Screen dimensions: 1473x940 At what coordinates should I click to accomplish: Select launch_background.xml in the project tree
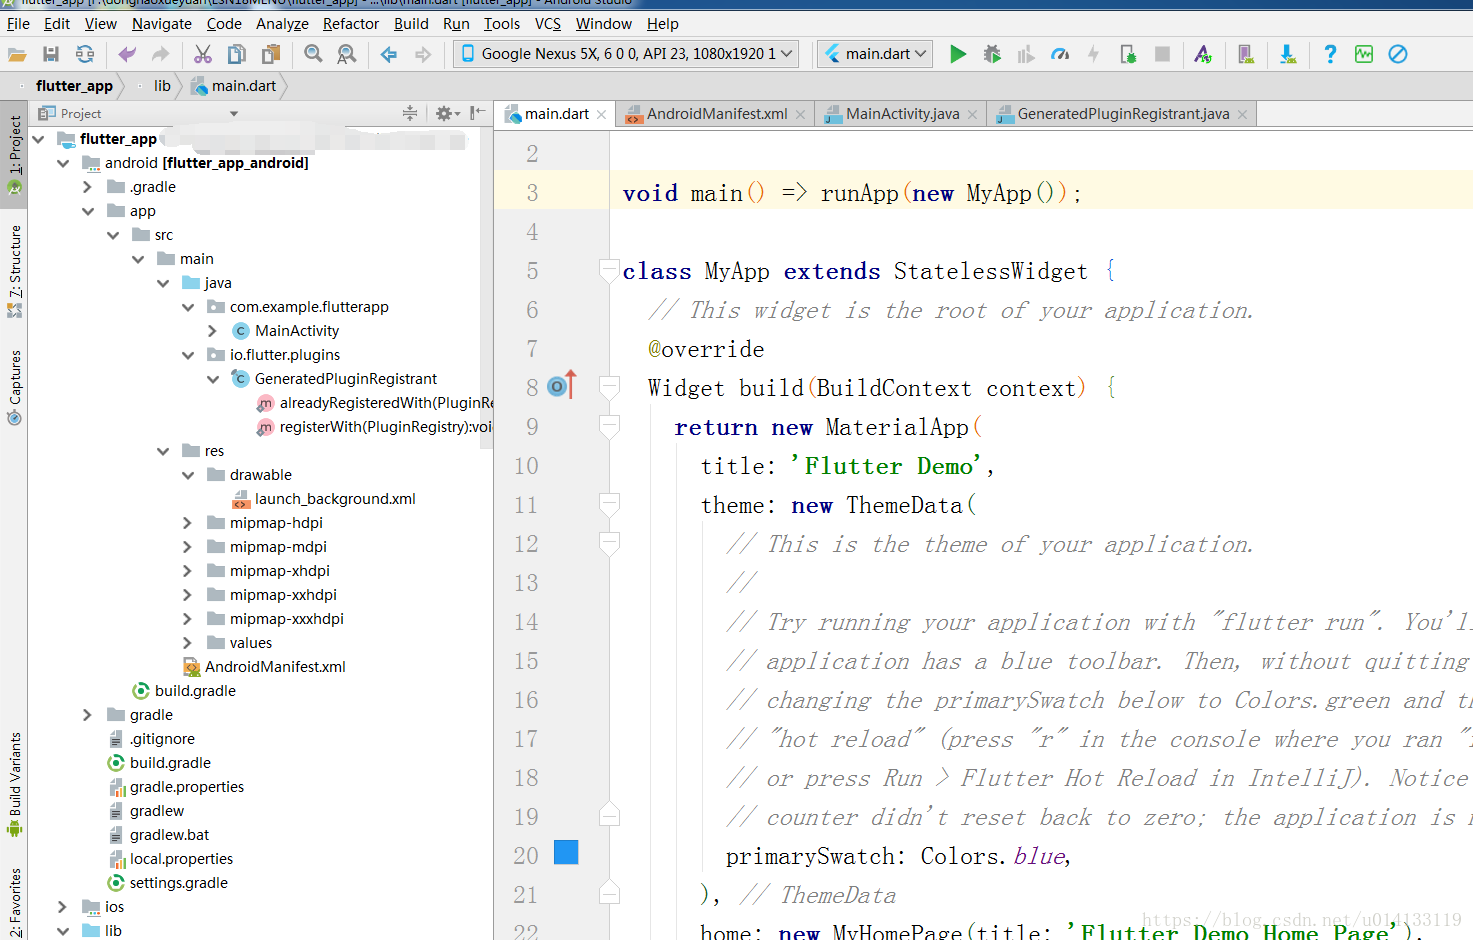[335, 499]
